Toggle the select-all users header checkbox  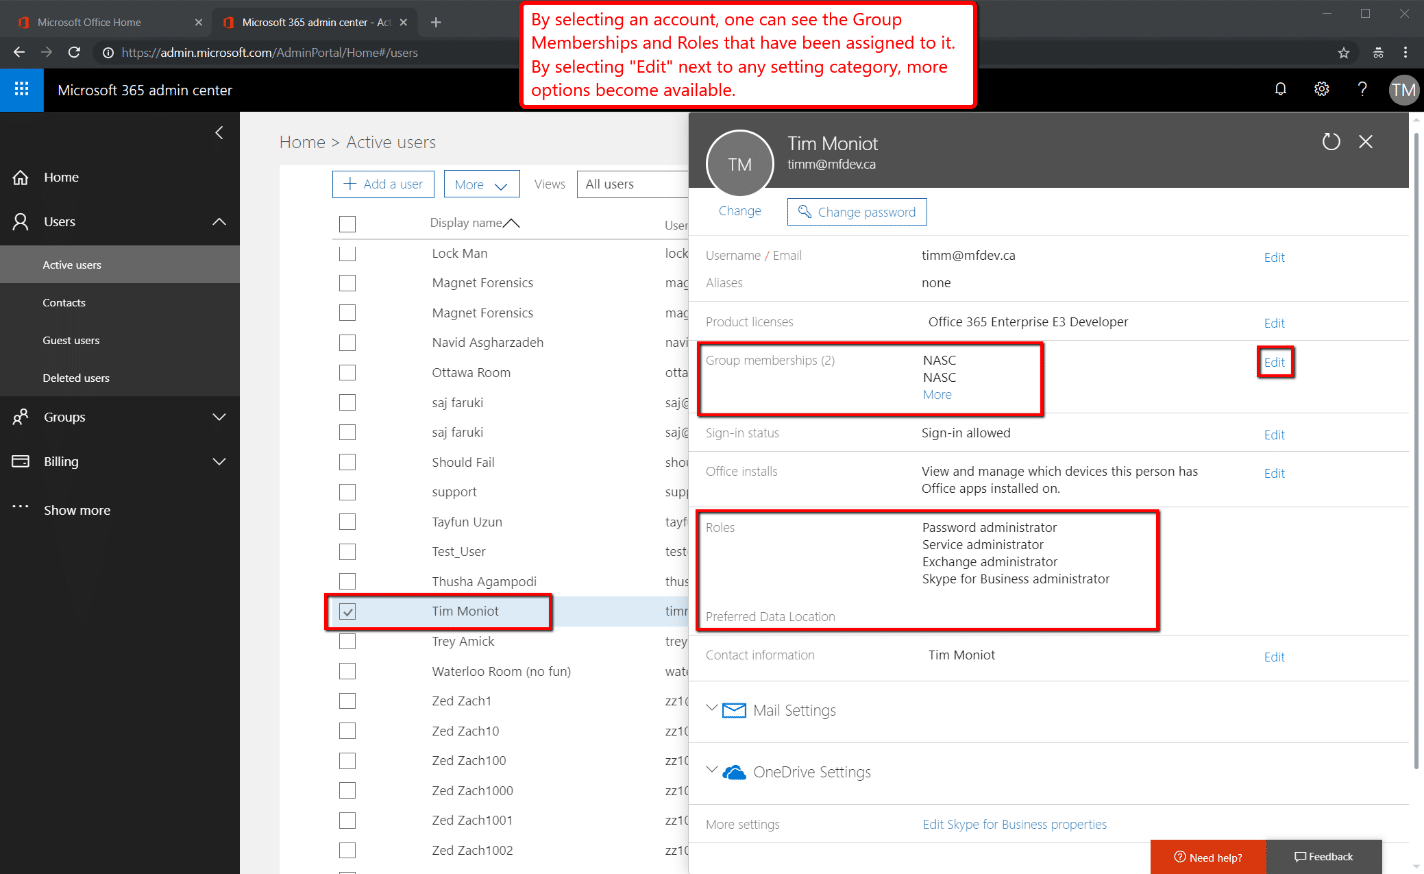347,224
